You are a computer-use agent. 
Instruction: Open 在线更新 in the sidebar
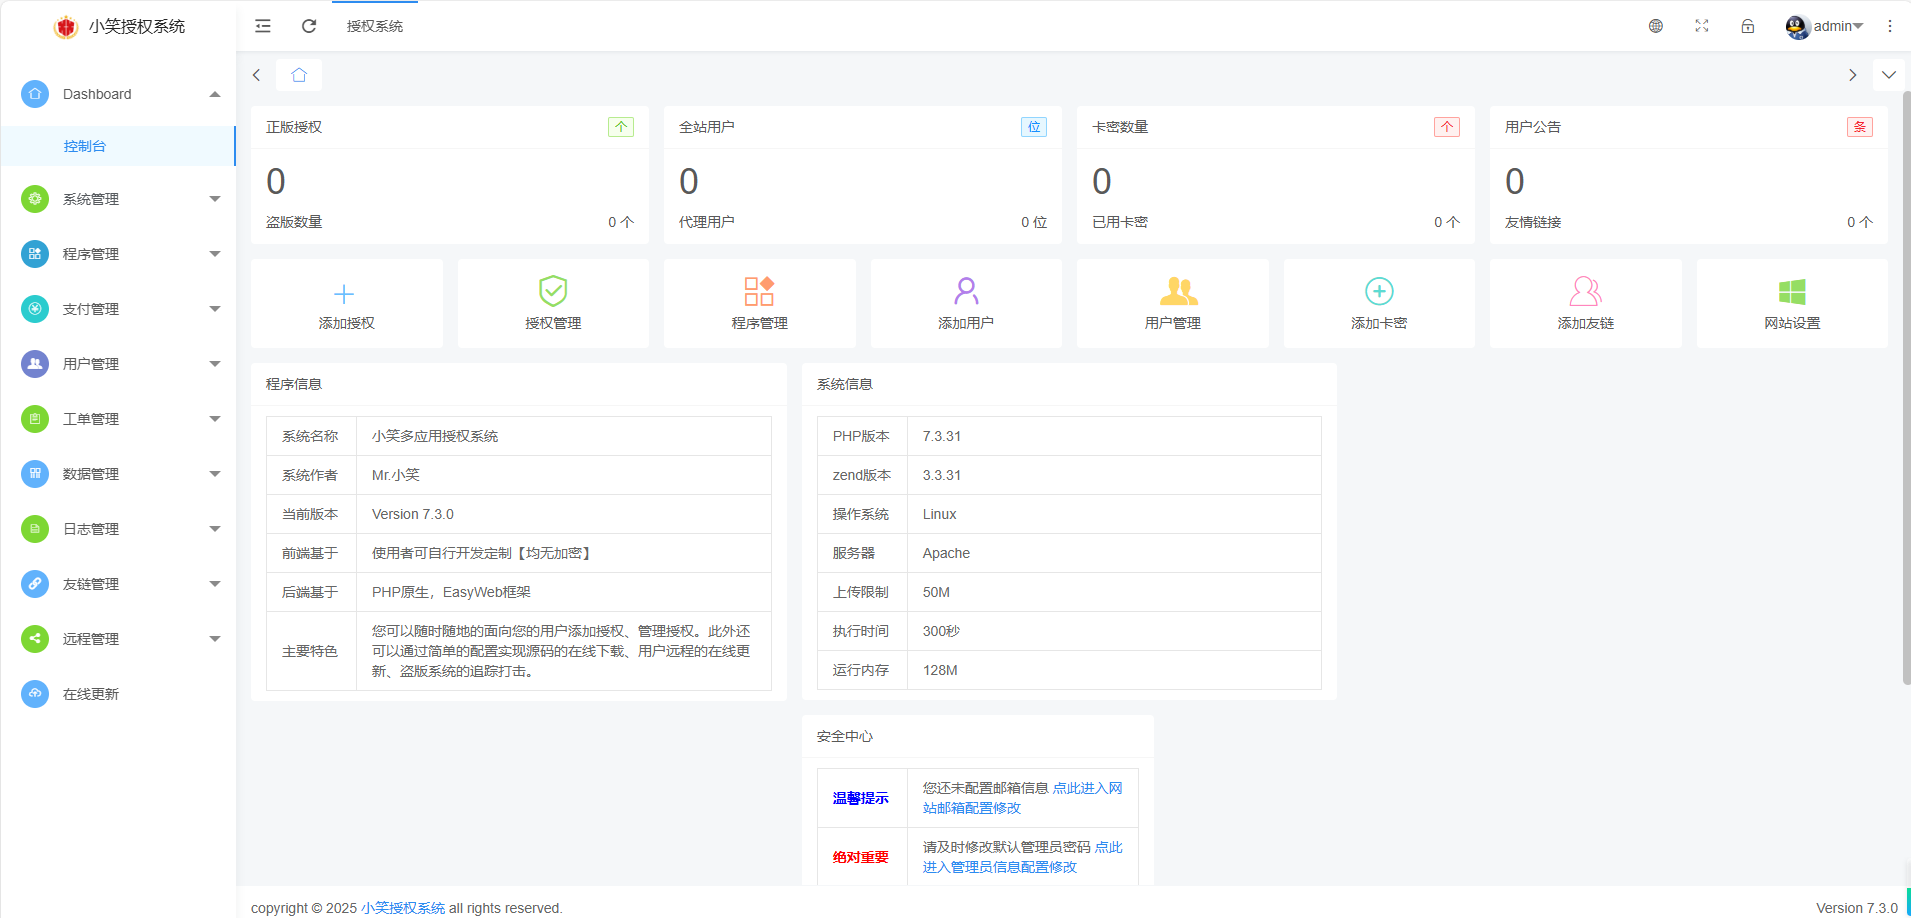point(118,694)
